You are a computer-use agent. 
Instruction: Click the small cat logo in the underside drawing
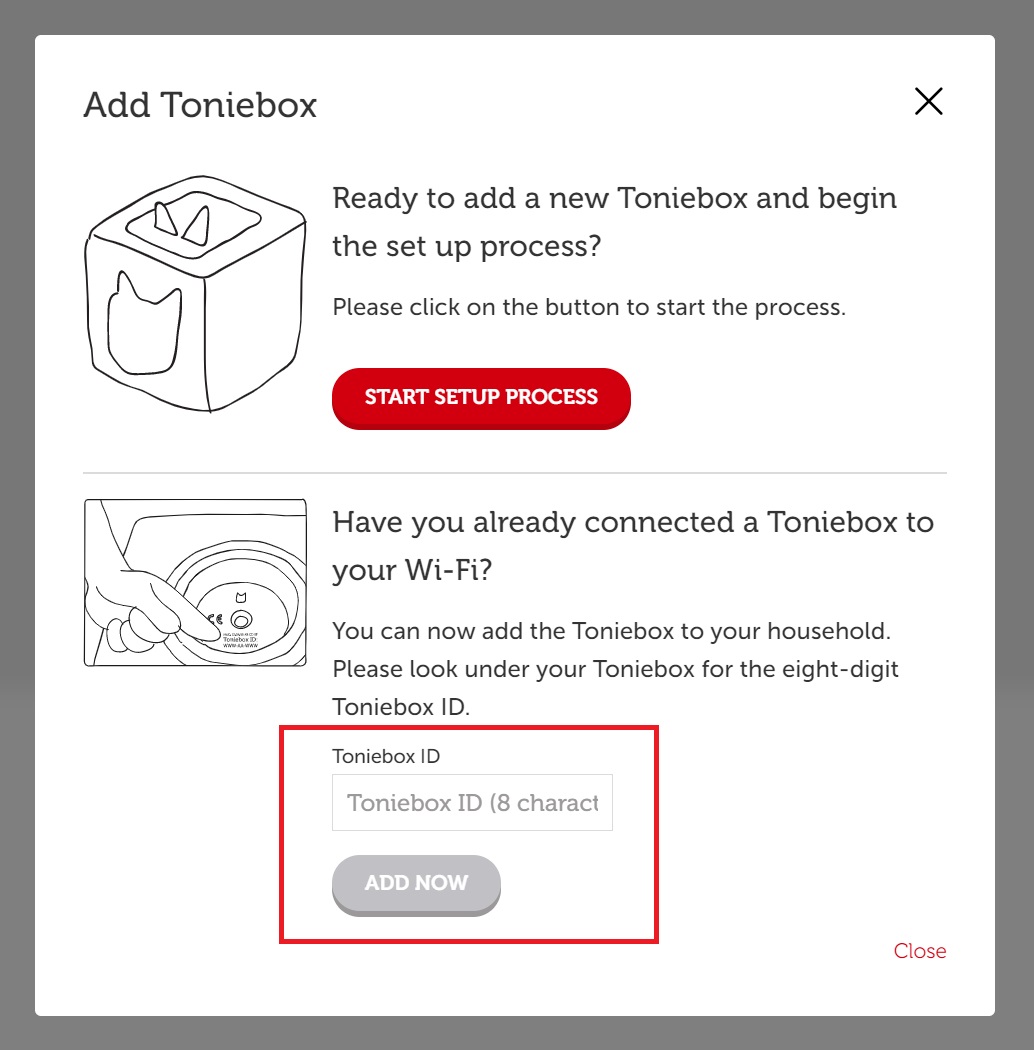pos(241,597)
